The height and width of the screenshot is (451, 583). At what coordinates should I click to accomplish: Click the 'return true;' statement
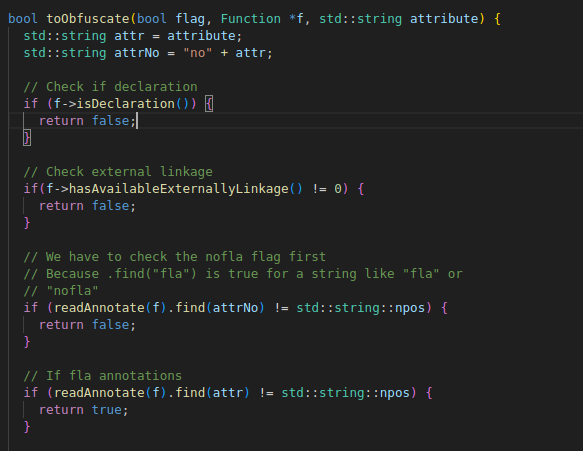(x=84, y=410)
